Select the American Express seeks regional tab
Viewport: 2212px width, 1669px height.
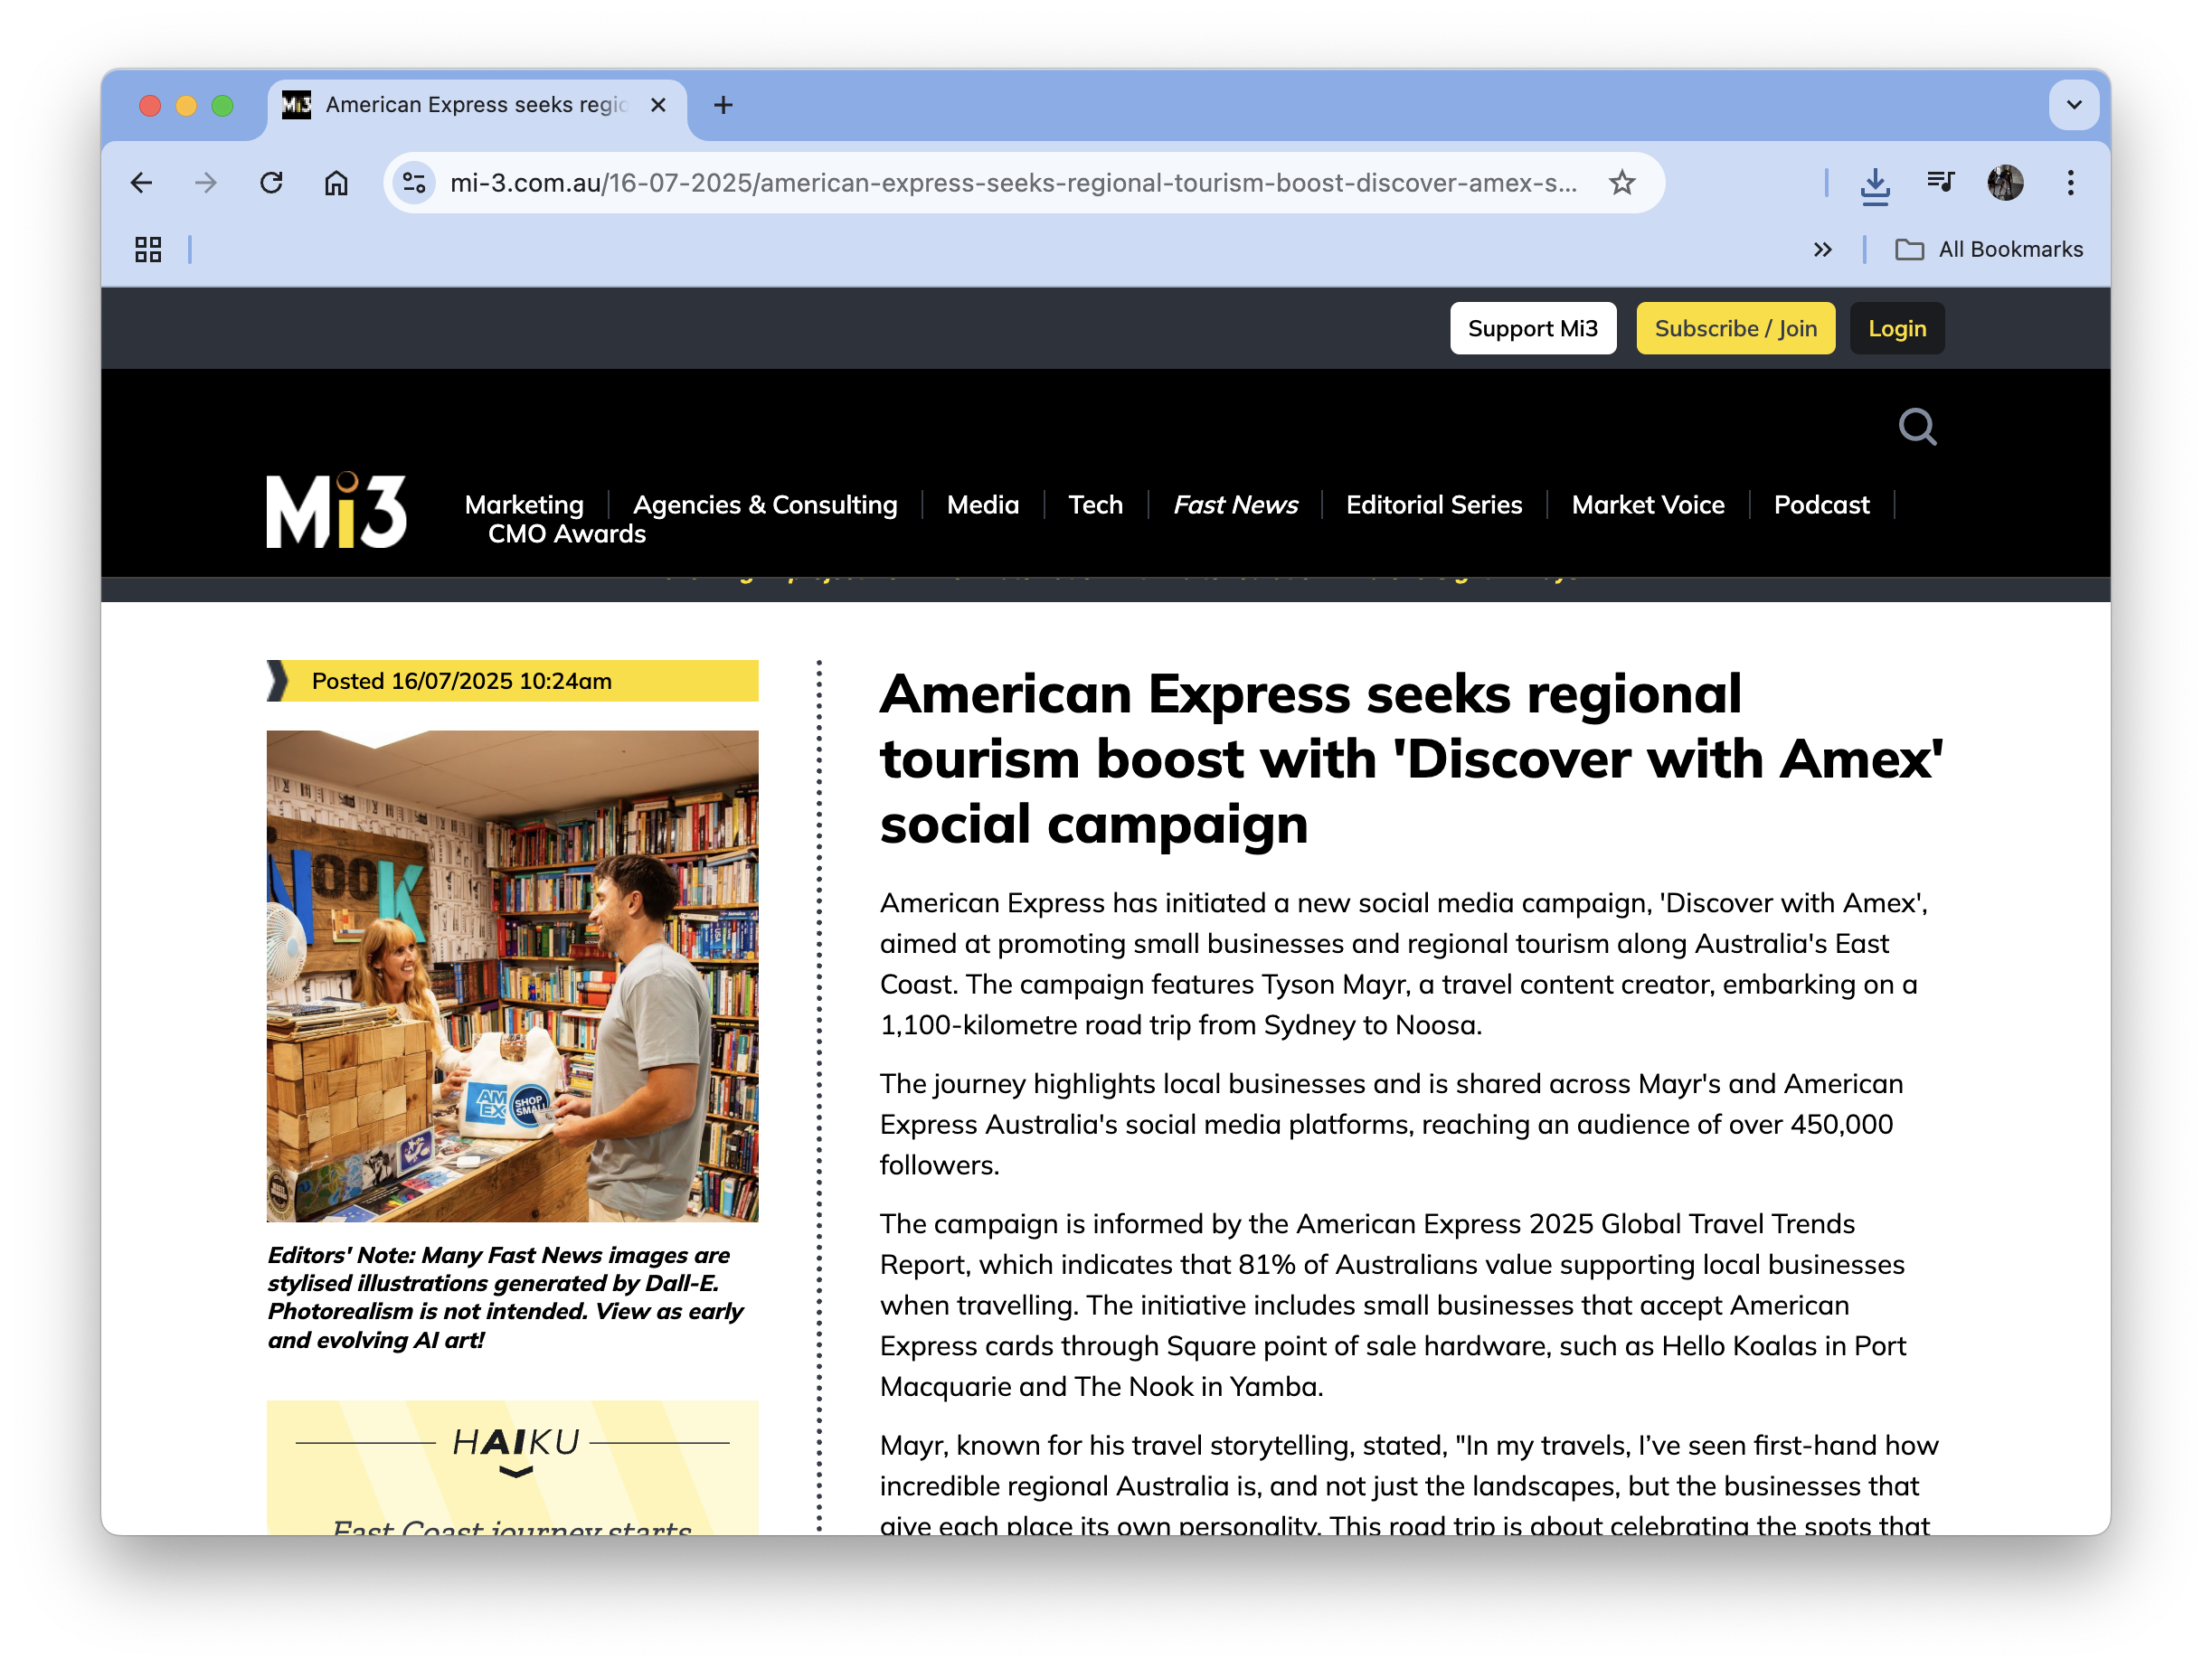[477, 105]
